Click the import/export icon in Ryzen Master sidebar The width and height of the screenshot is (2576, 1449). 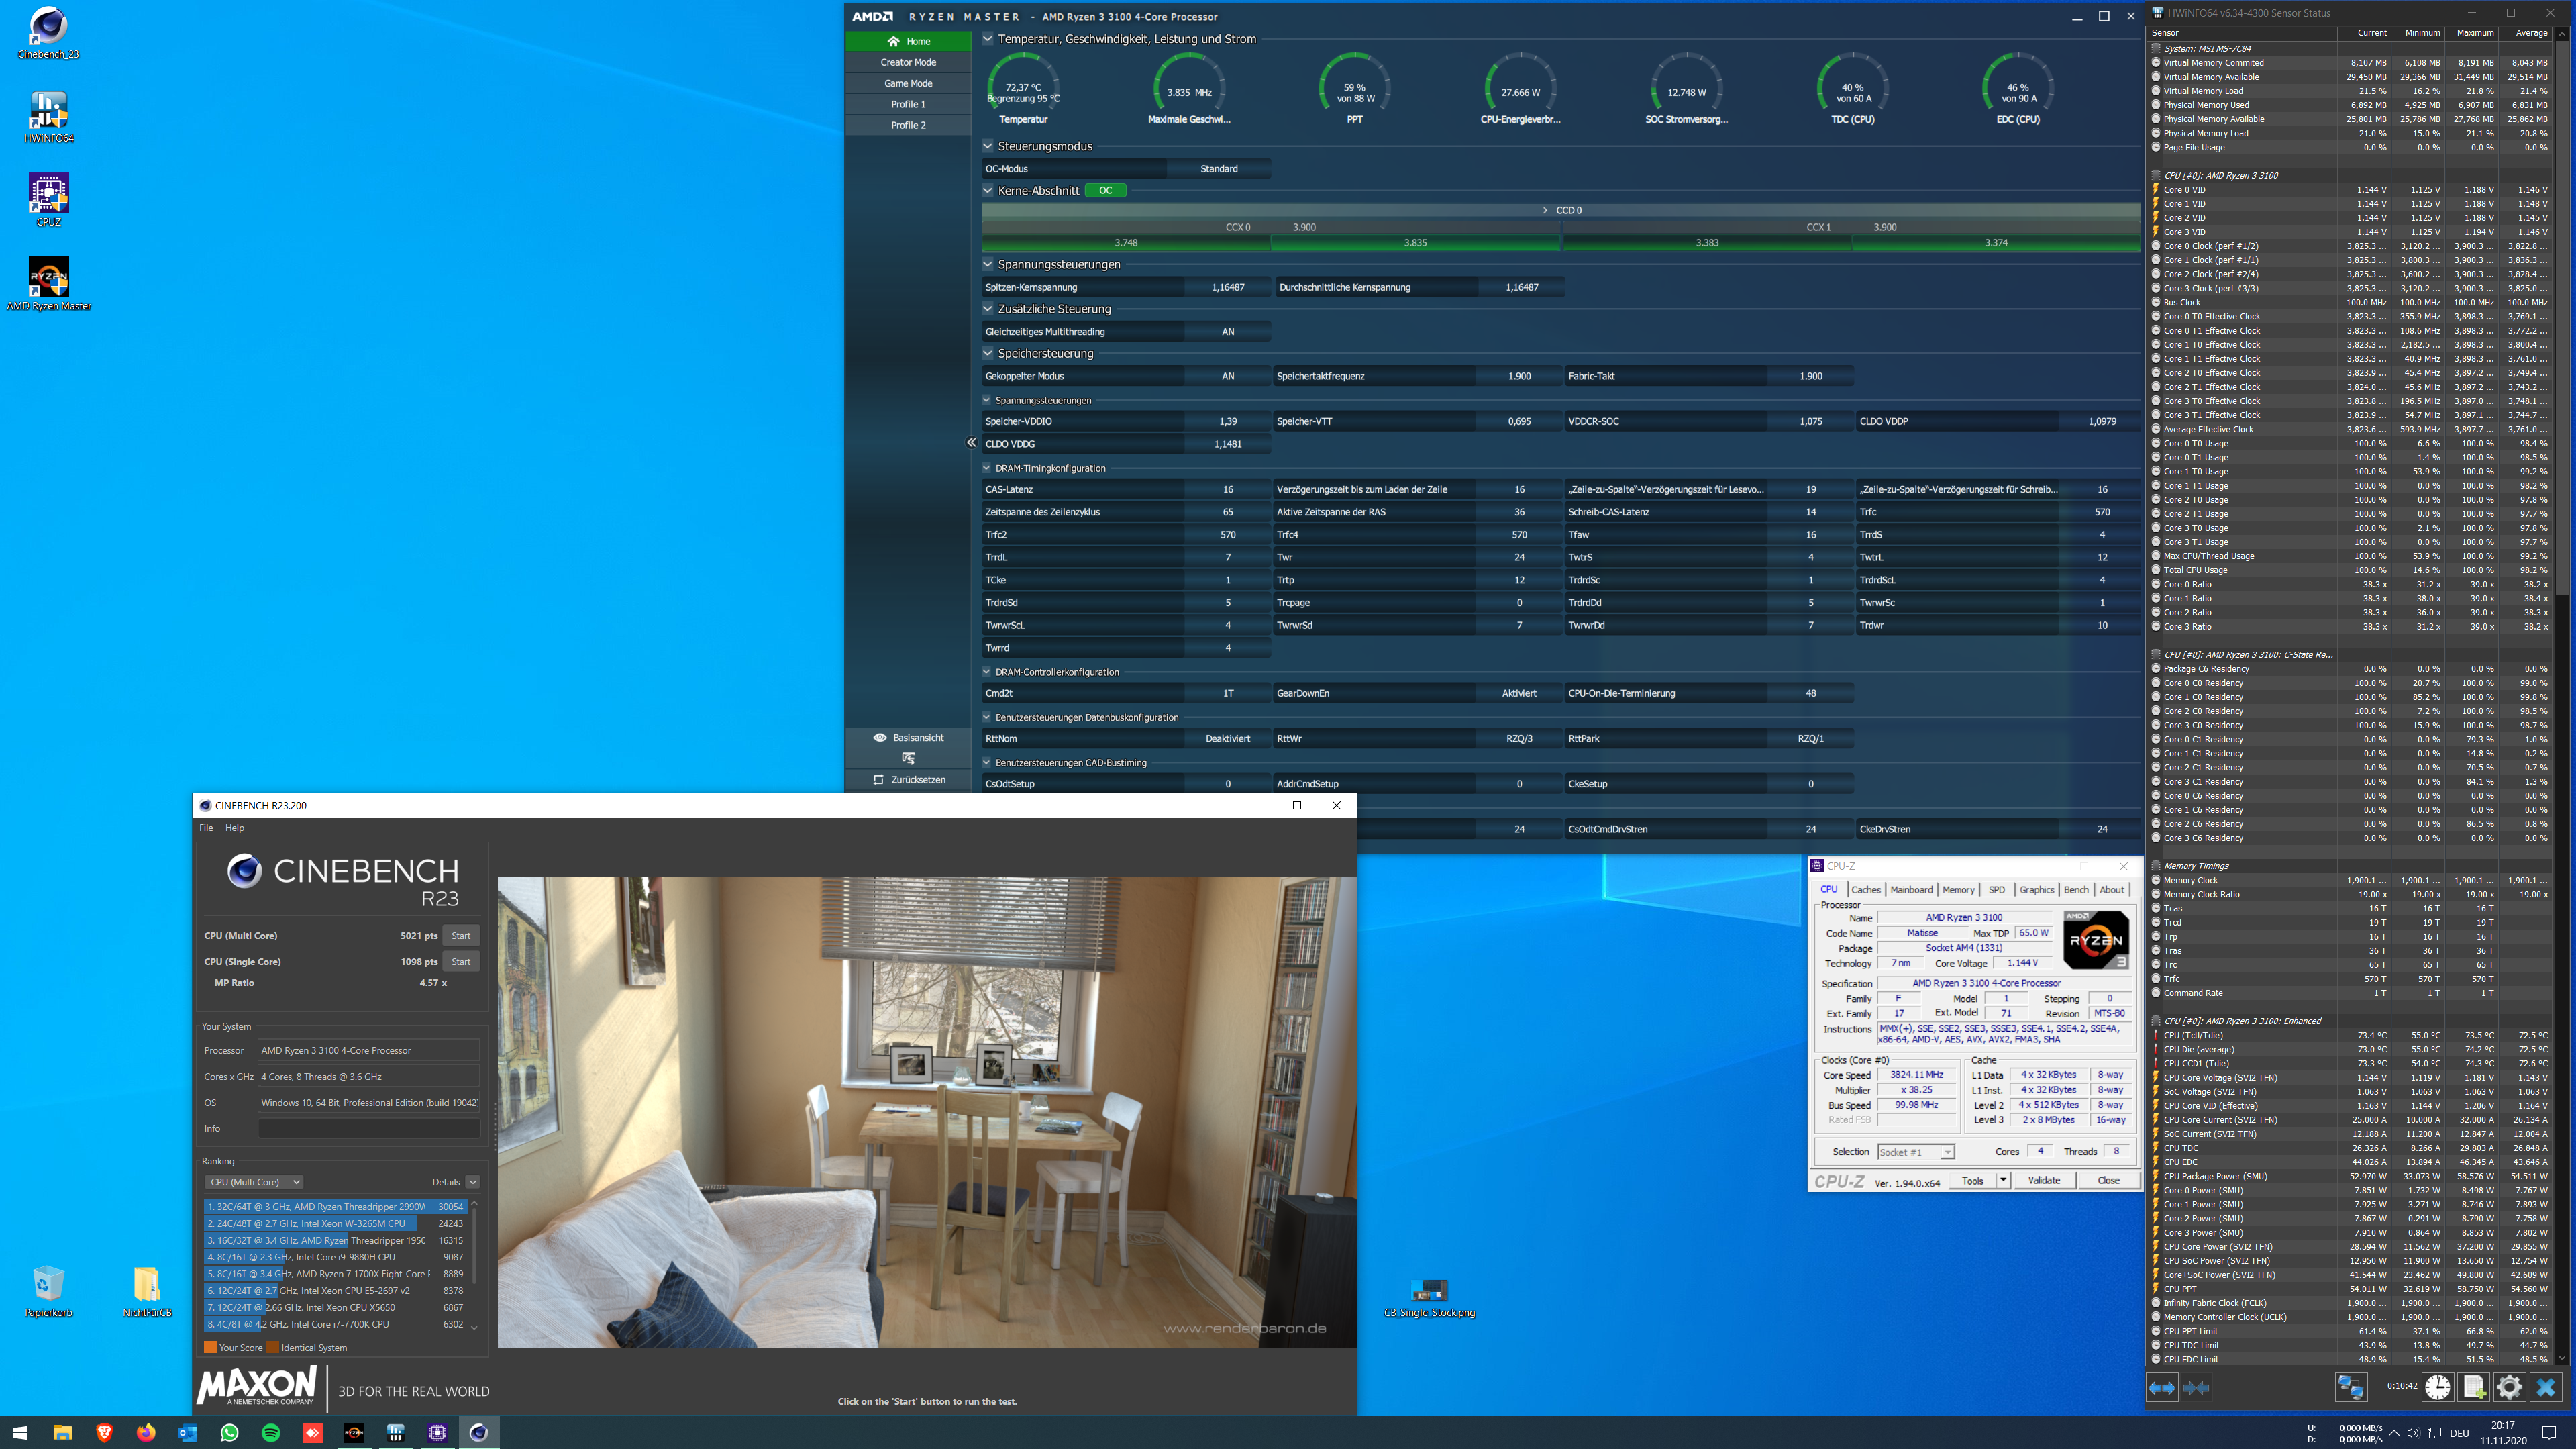coord(908,758)
